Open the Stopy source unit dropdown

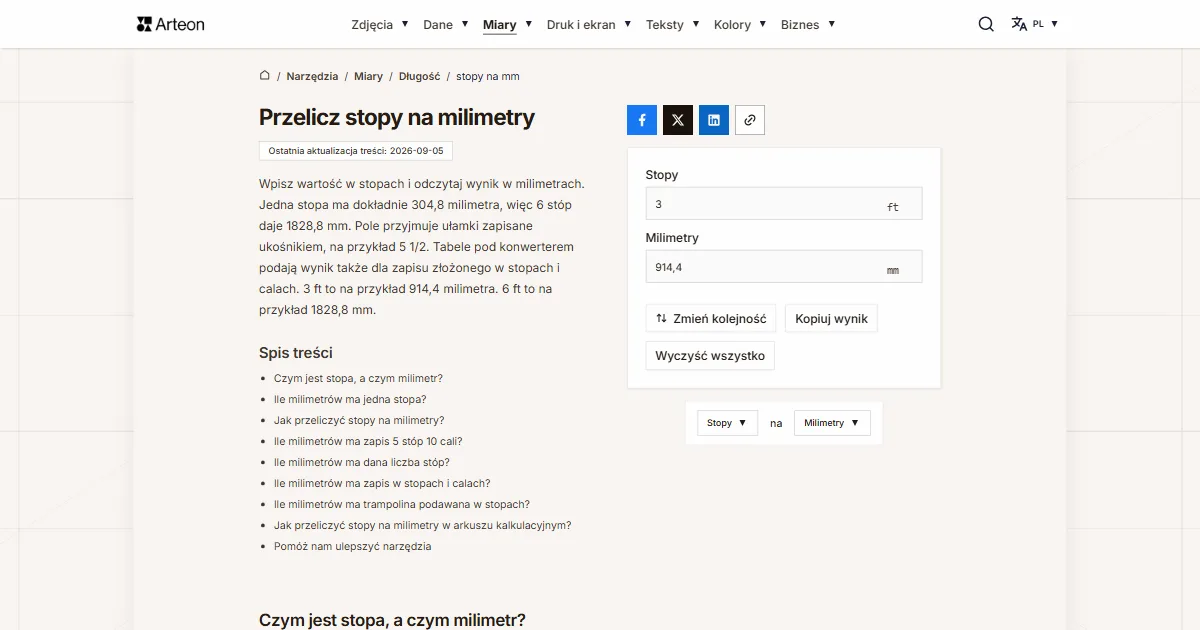727,423
